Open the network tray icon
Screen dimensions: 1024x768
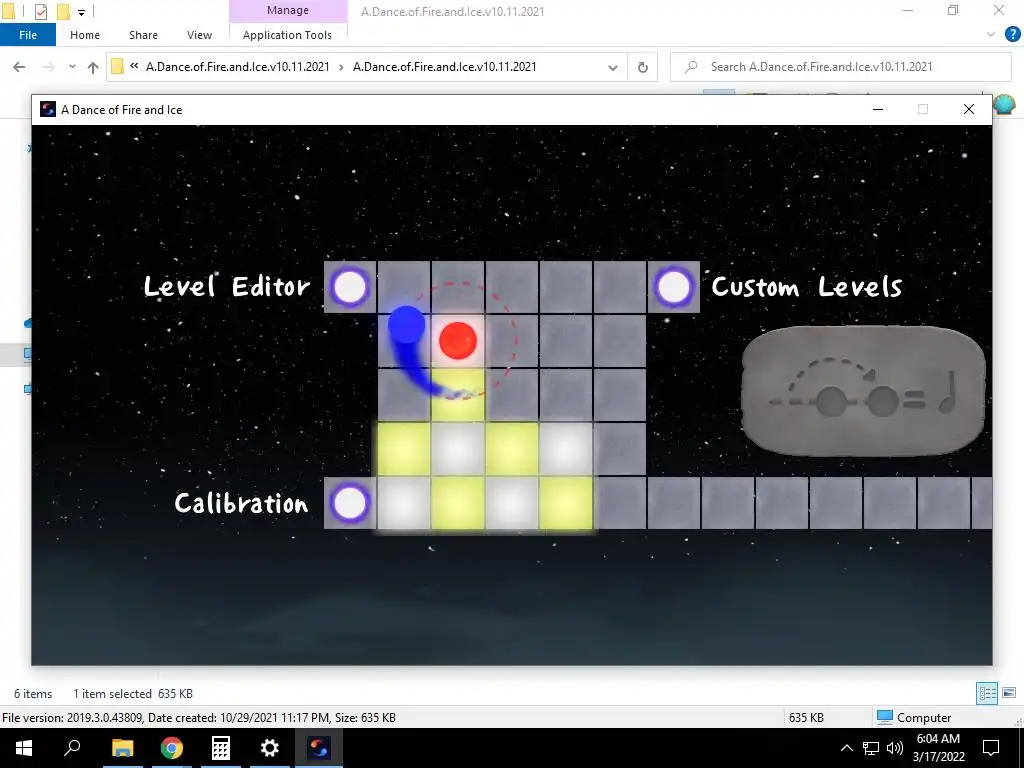pyautogui.click(x=871, y=748)
